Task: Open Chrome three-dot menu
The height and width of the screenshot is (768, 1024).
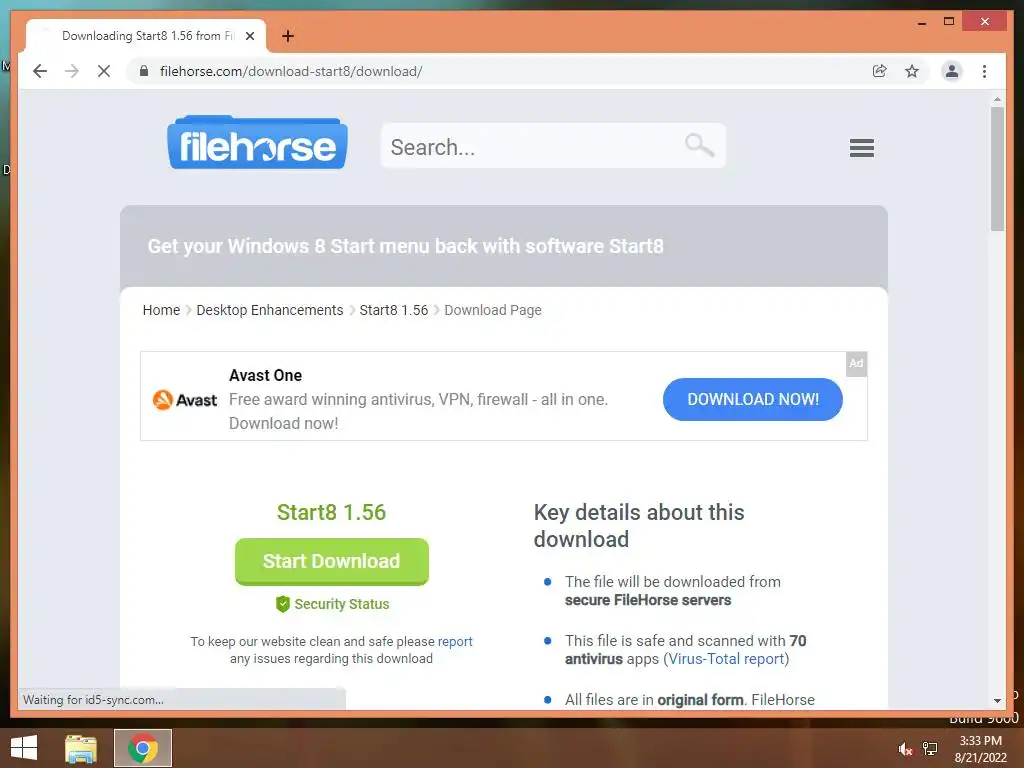Action: pos(984,71)
